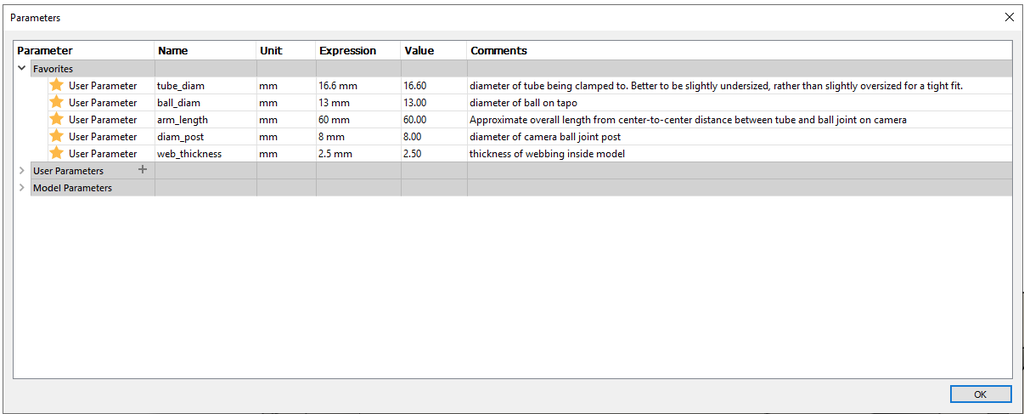Close the Parameters dialog
Screen dimensions: 1024x414
(1008, 17)
